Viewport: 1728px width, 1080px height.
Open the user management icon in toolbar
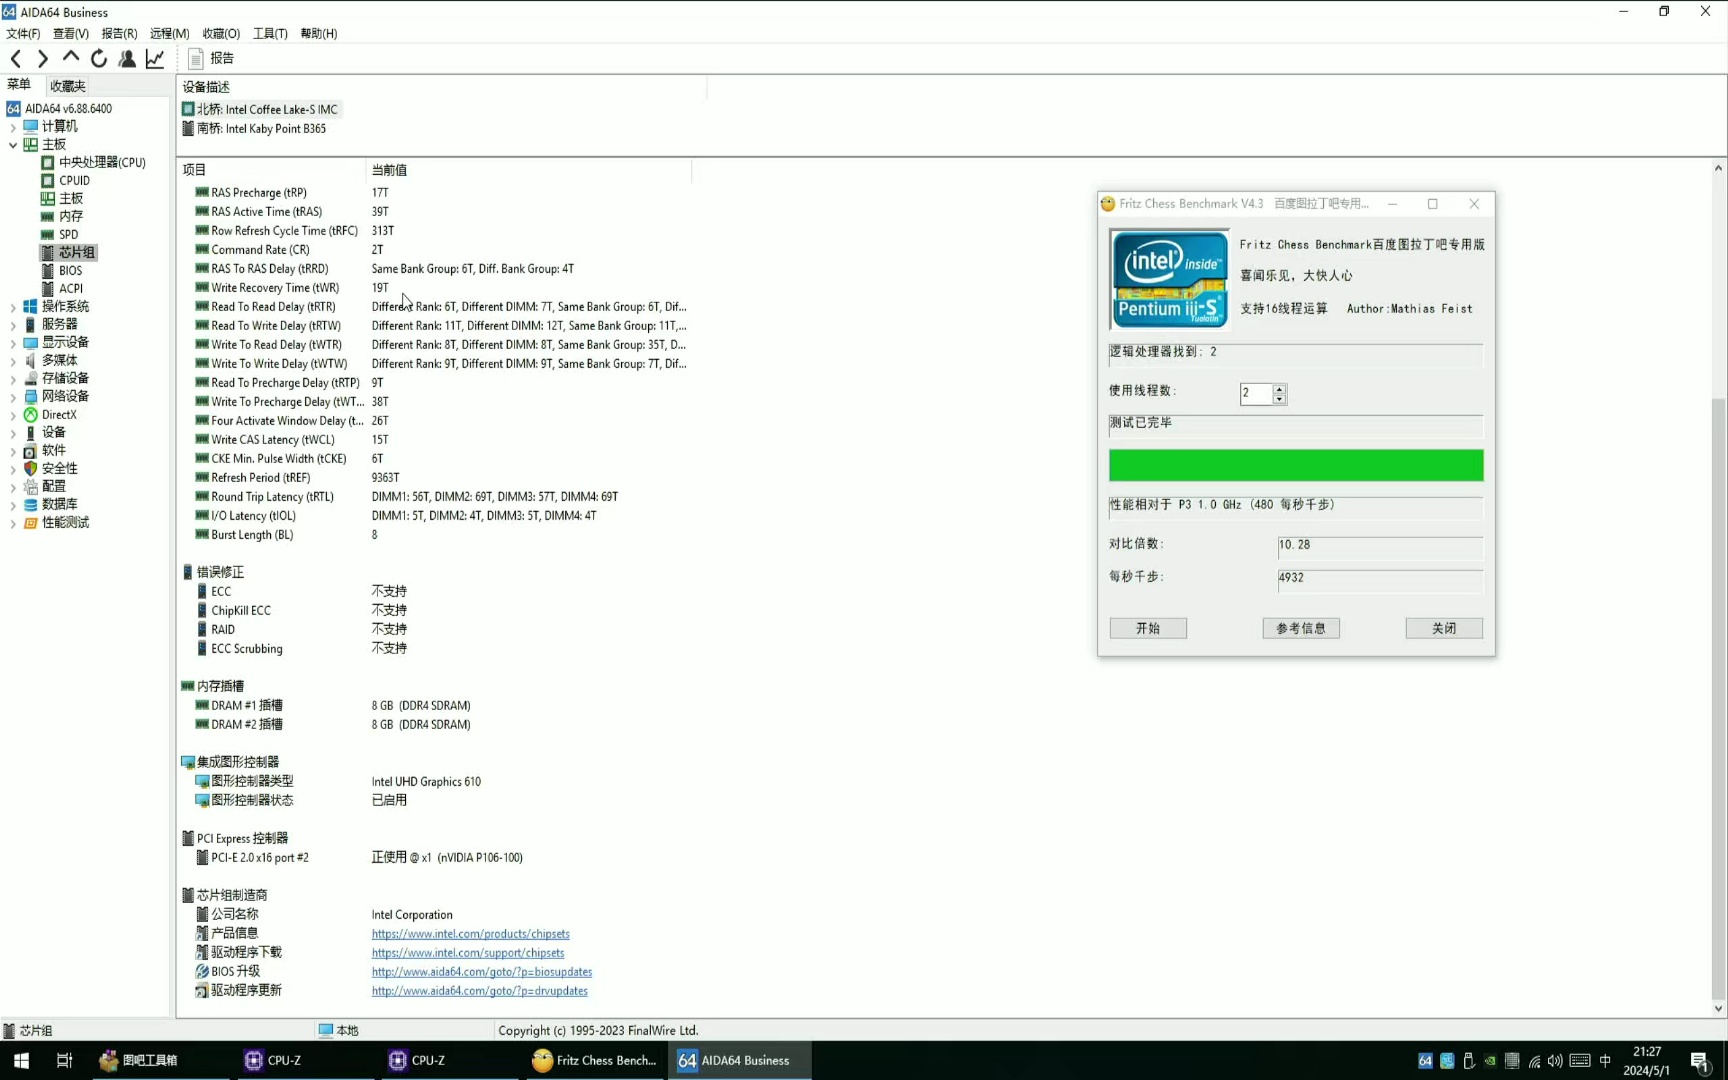[127, 59]
